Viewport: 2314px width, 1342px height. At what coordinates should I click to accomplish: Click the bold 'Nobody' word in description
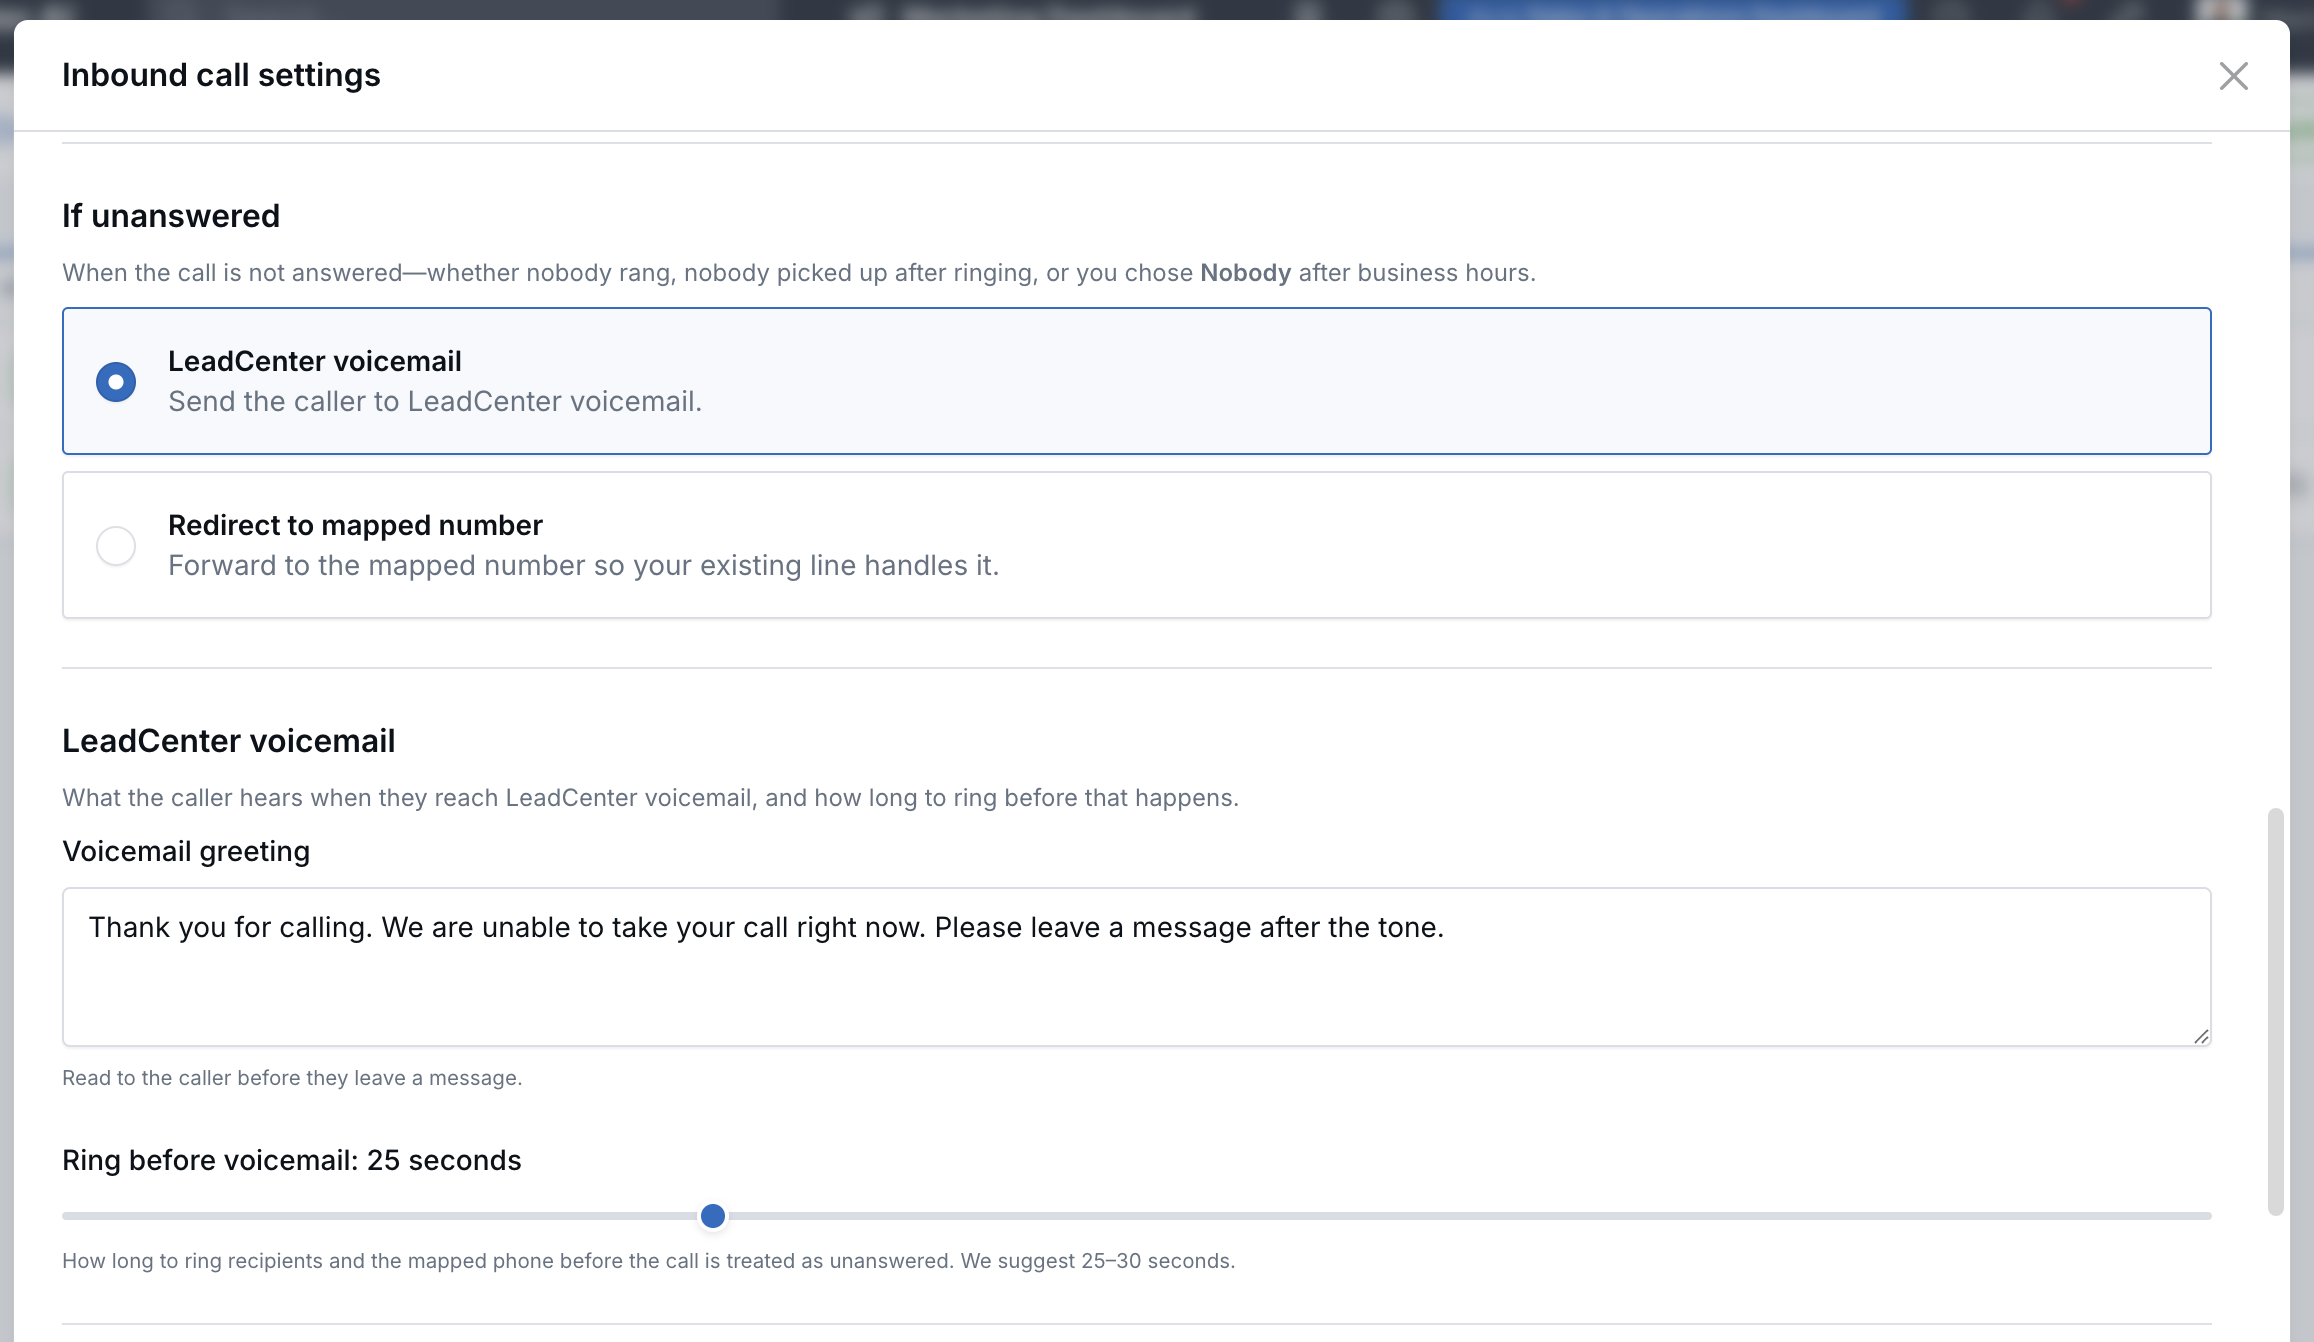click(x=1246, y=273)
